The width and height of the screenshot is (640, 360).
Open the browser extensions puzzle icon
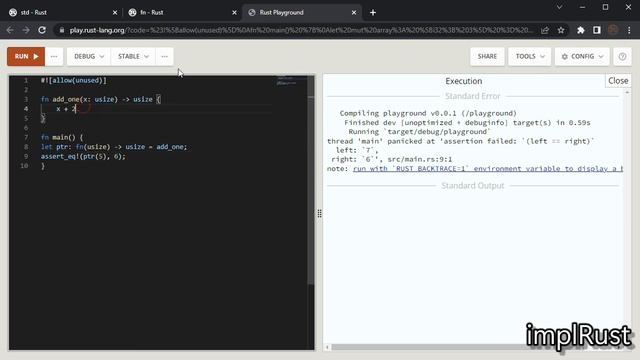[x=580, y=30]
